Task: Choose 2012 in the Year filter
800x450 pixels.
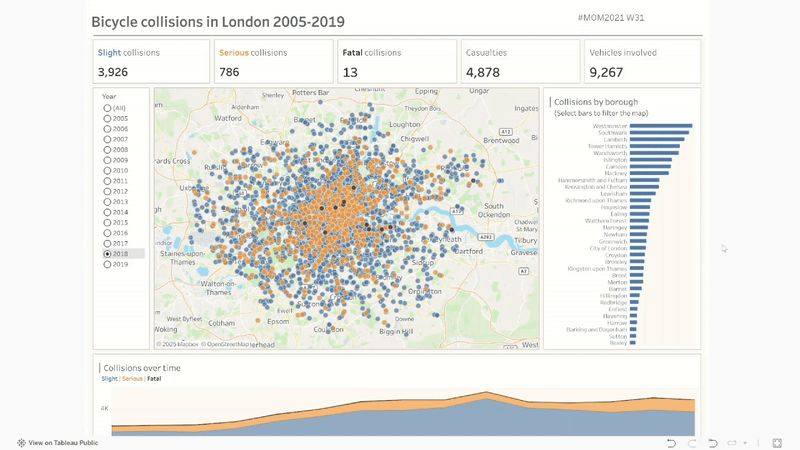Action: coord(107,191)
